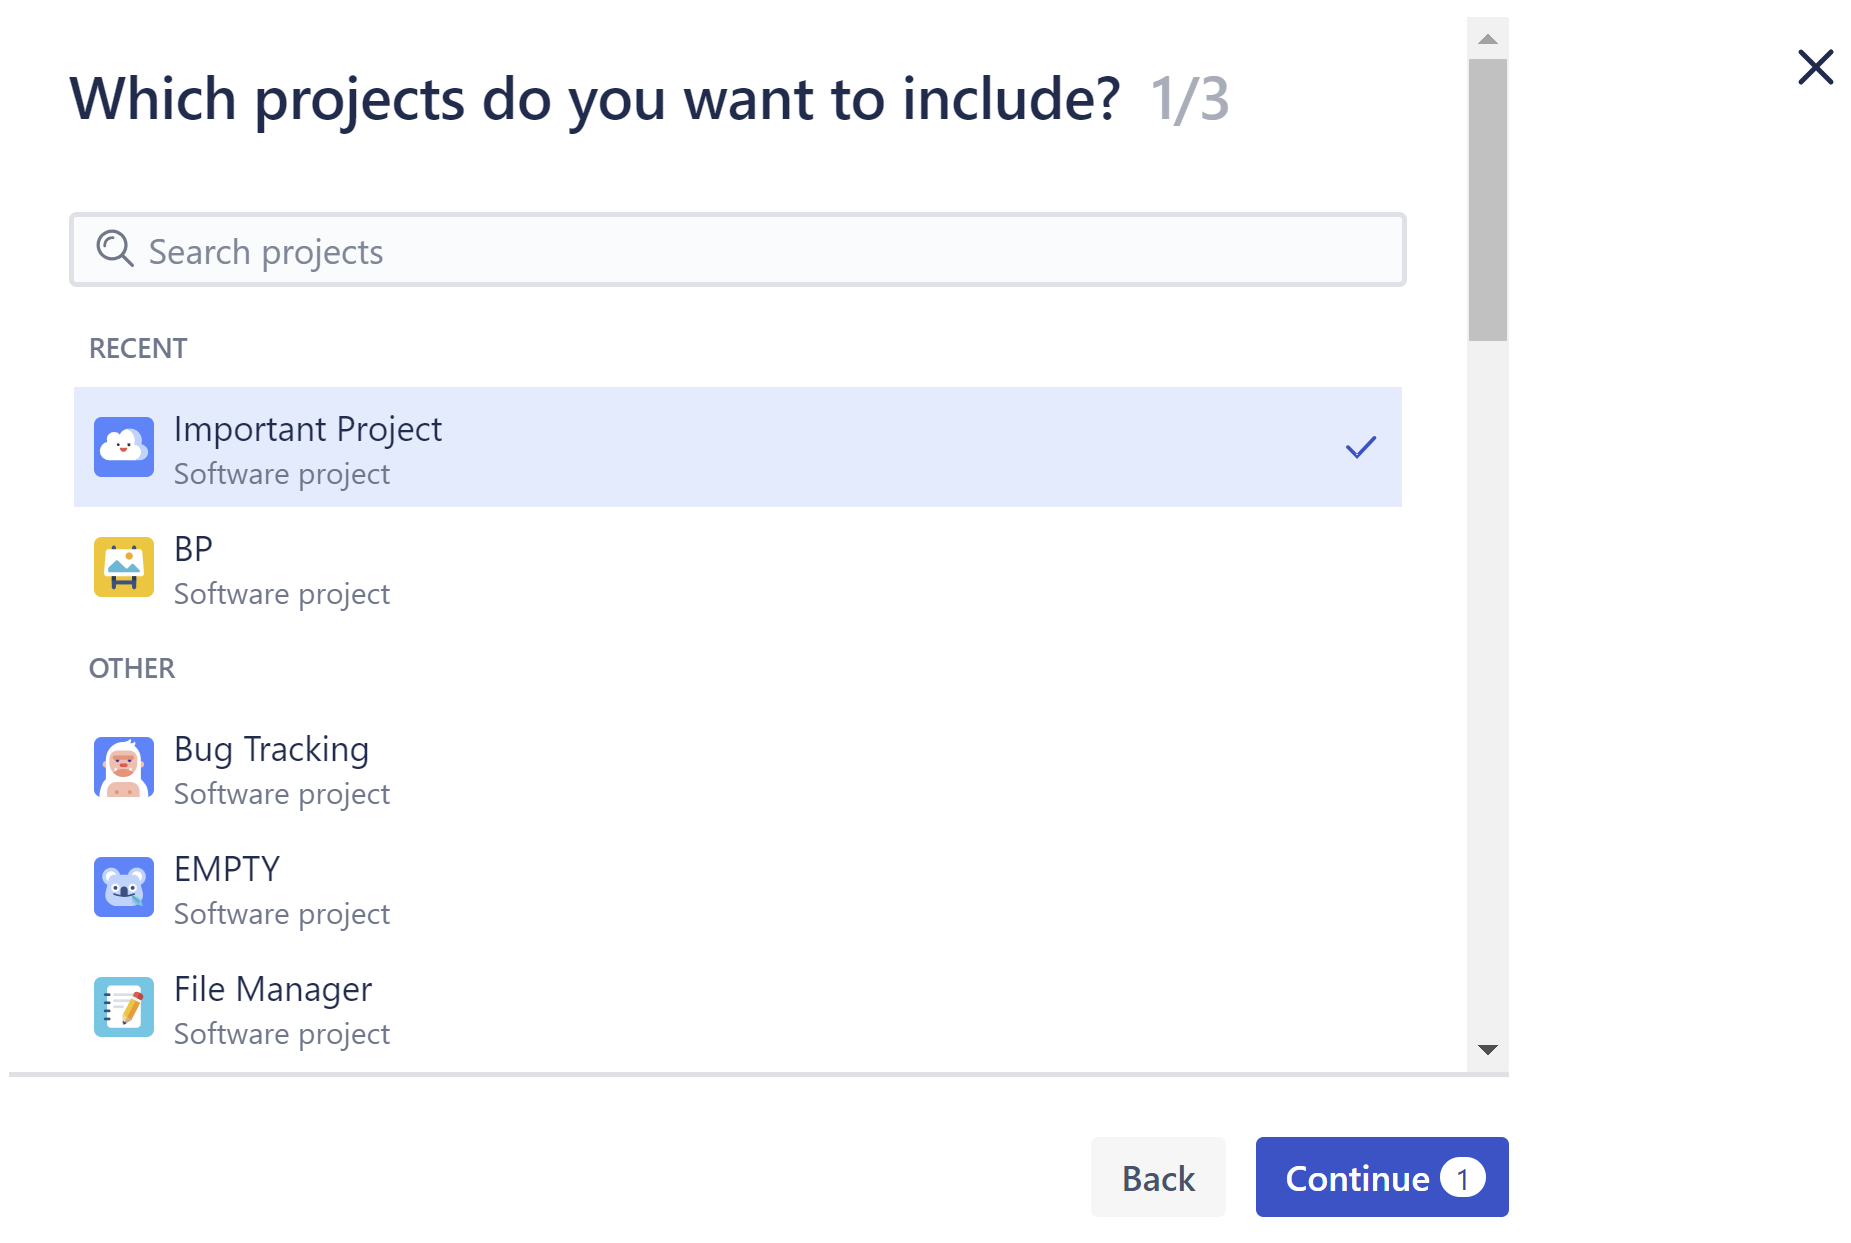Click the EMPTY project koala icon
Screen dimensions: 1851x1243
click(123, 887)
